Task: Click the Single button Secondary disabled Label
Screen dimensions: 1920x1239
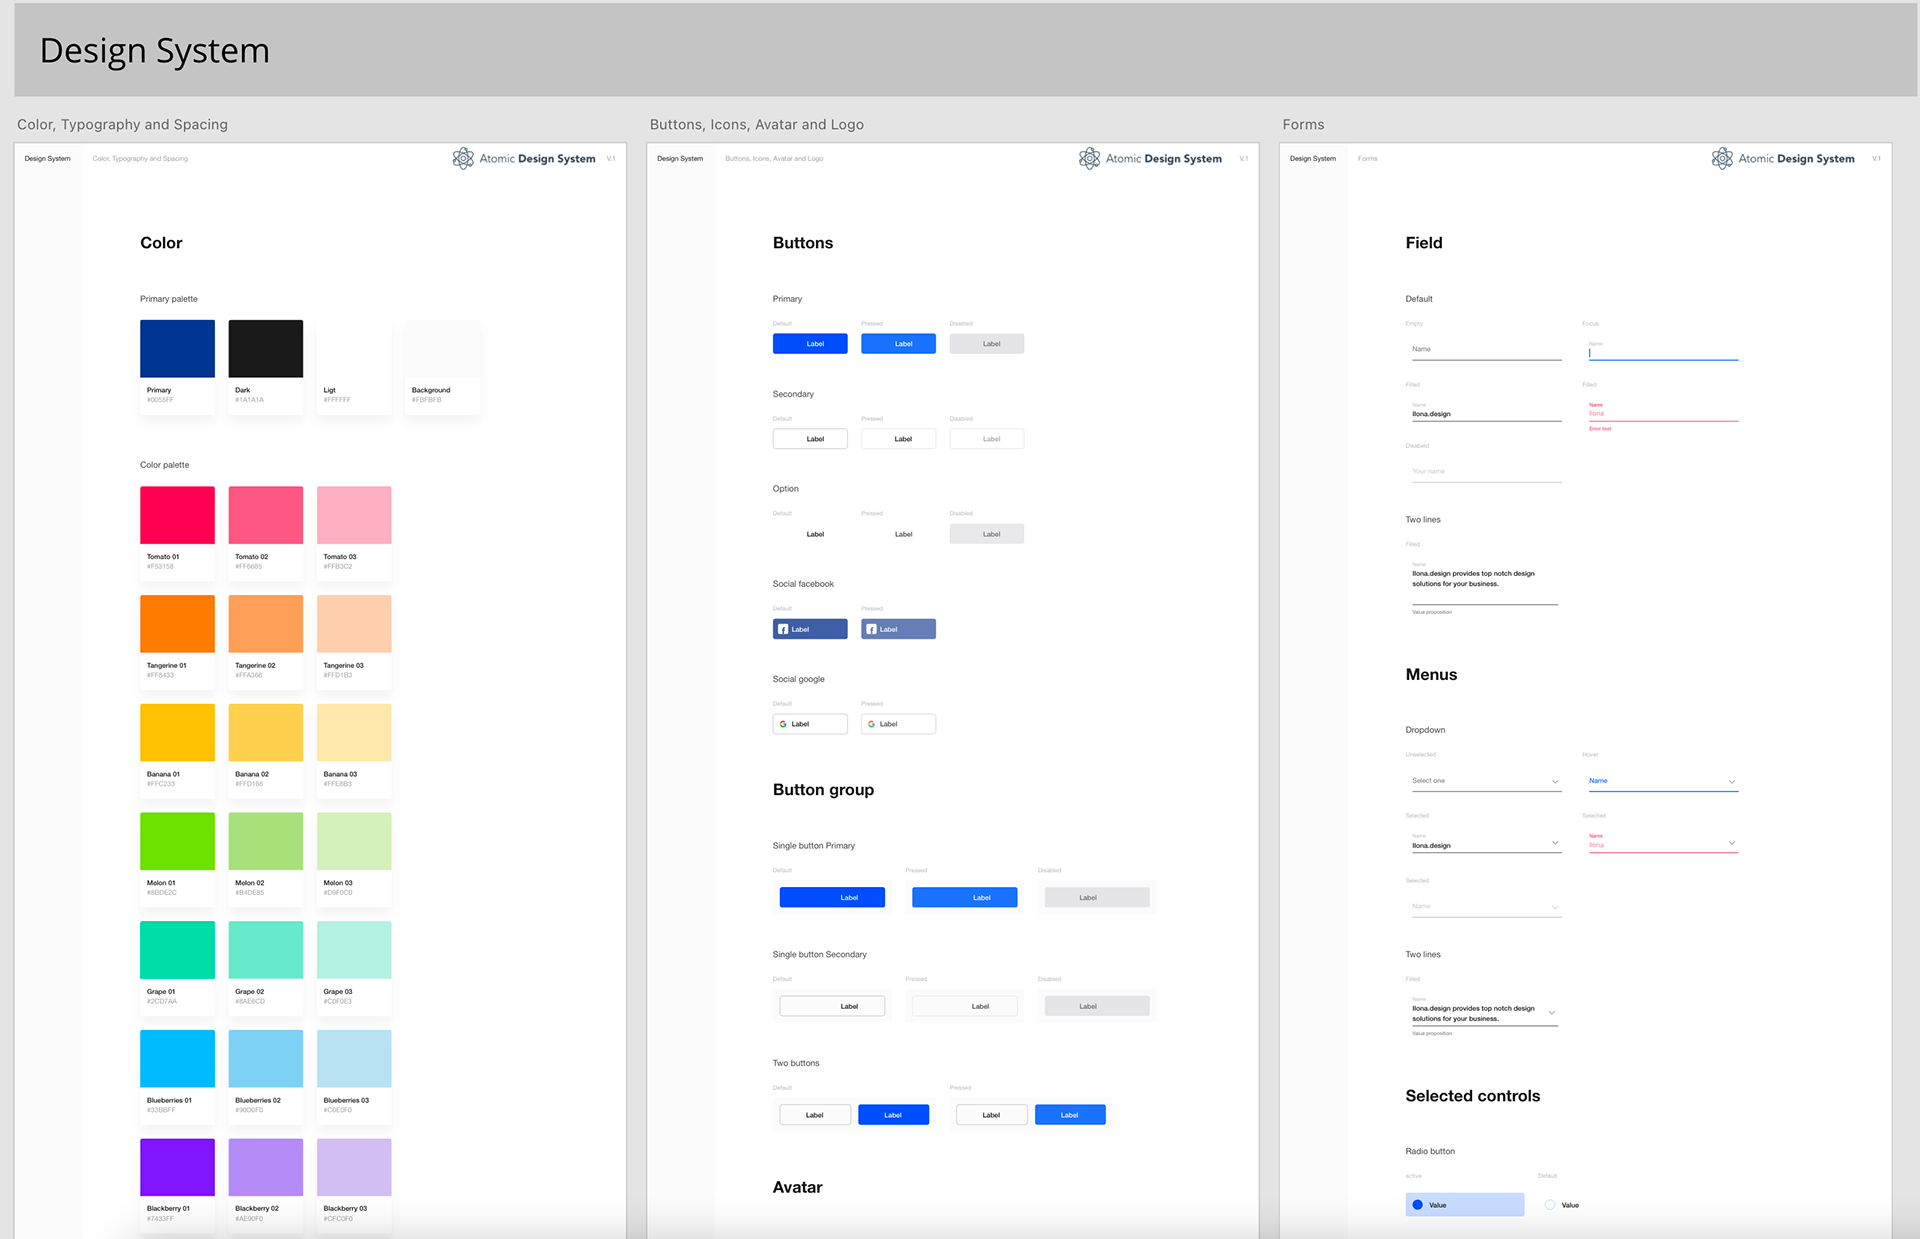Action: pos(1097,1006)
